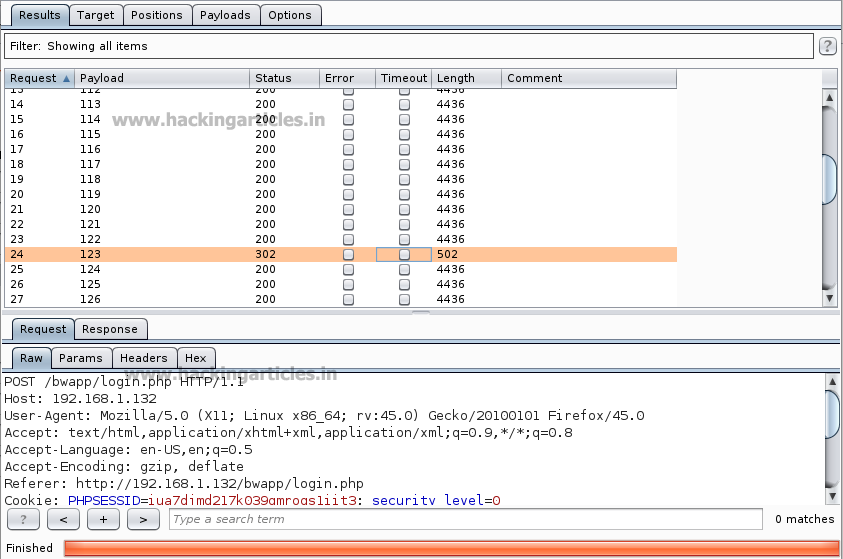Click request viewer scroll down arrow
843x559 pixels.
point(832,496)
